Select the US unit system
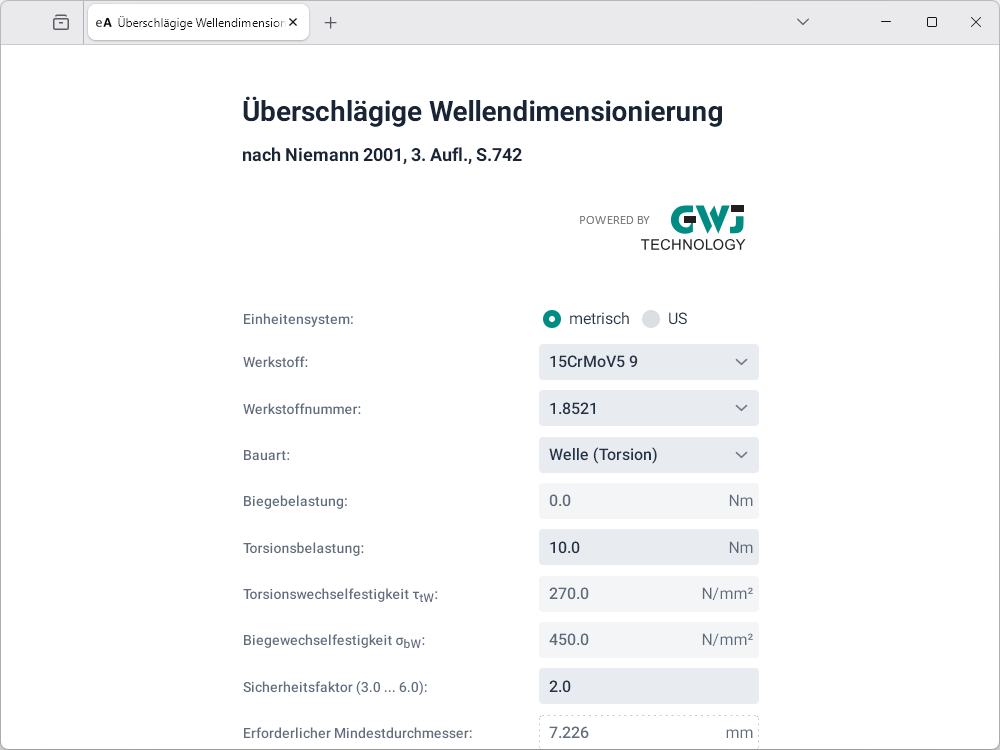 [x=651, y=319]
